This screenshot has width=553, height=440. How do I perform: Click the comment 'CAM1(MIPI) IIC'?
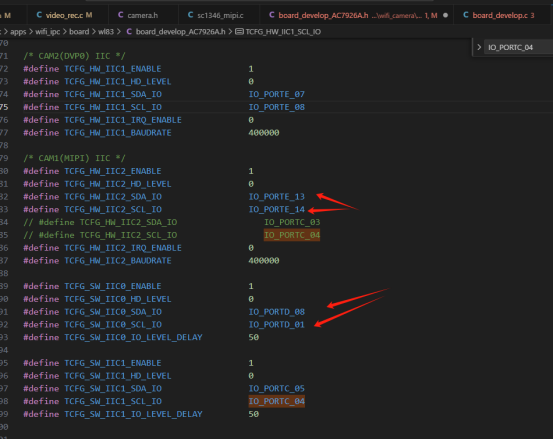[x=74, y=158]
